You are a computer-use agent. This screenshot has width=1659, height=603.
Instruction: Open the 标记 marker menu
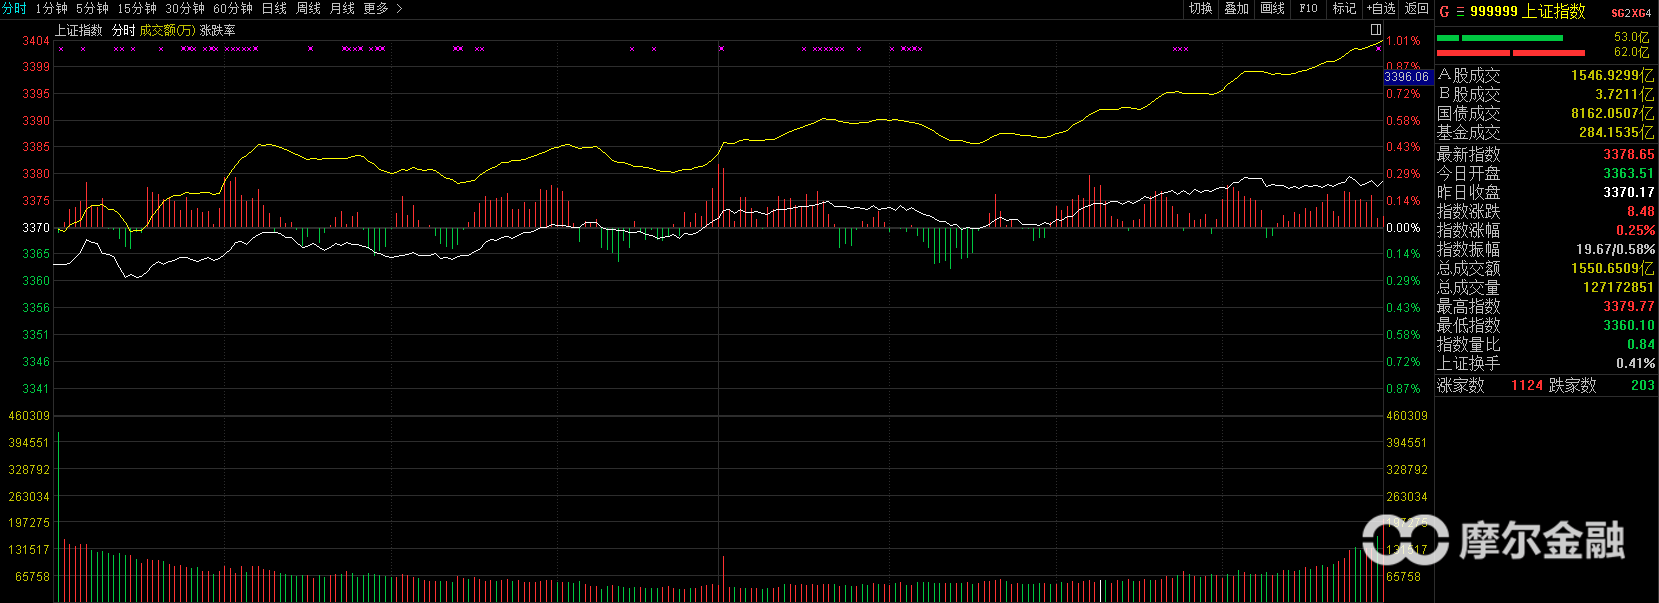coord(1344,8)
